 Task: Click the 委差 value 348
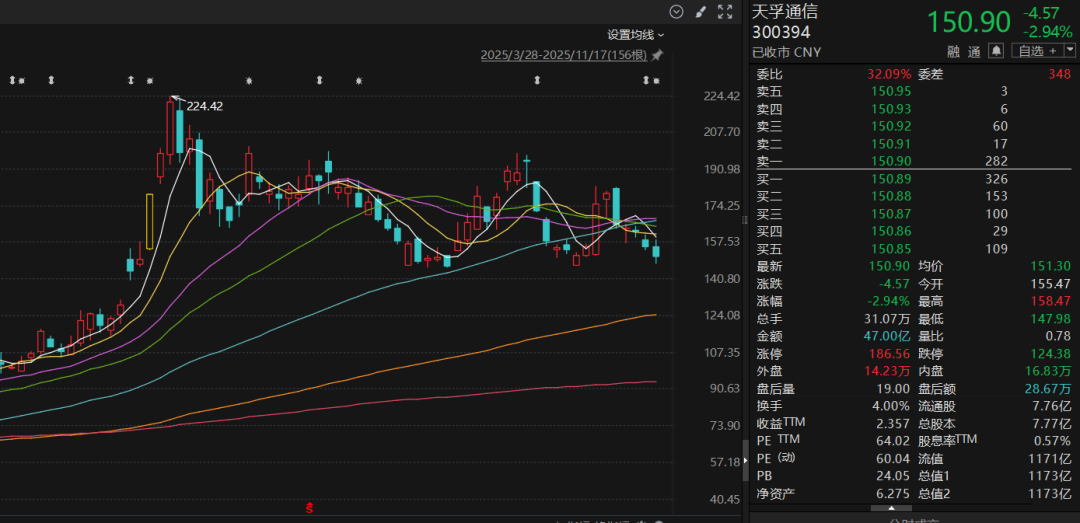click(x=1061, y=74)
